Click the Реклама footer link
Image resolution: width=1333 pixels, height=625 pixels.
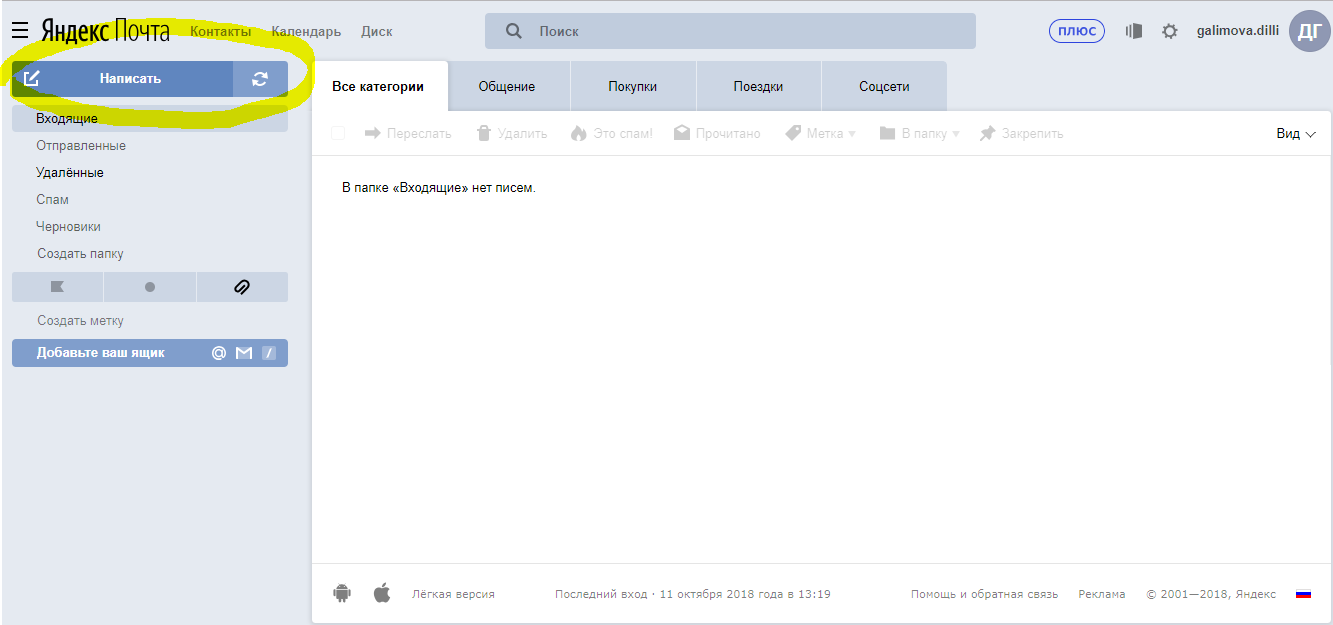(1102, 594)
